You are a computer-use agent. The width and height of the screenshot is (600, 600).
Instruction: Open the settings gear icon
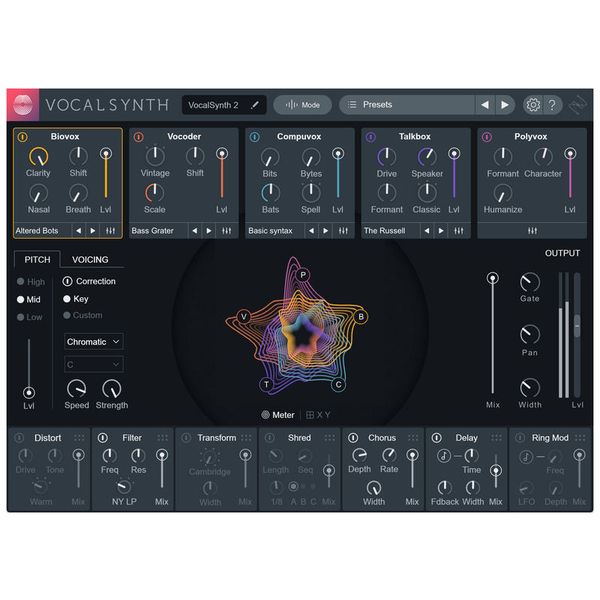coord(533,104)
